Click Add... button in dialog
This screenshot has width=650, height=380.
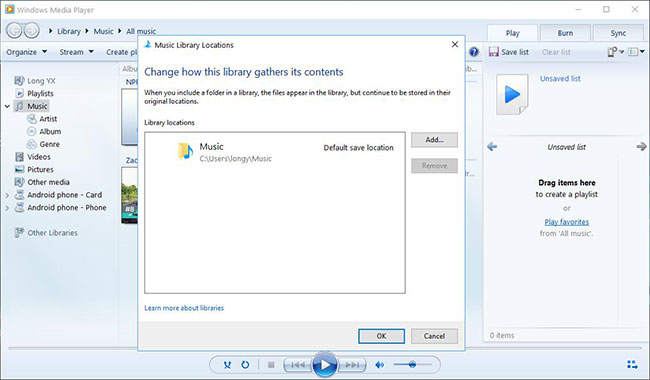click(x=434, y=140)
